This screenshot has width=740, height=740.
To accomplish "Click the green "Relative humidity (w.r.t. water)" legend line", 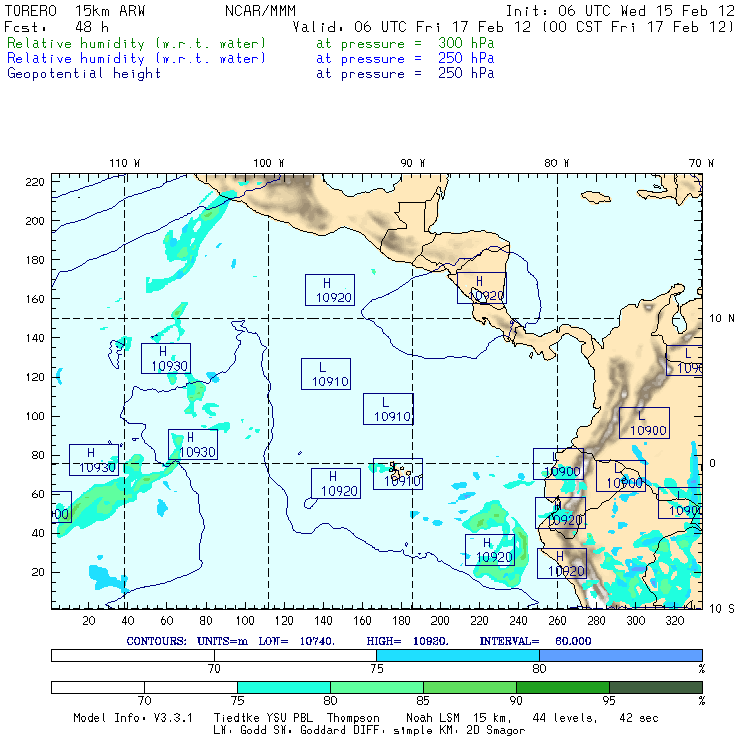I will (136, 43).
